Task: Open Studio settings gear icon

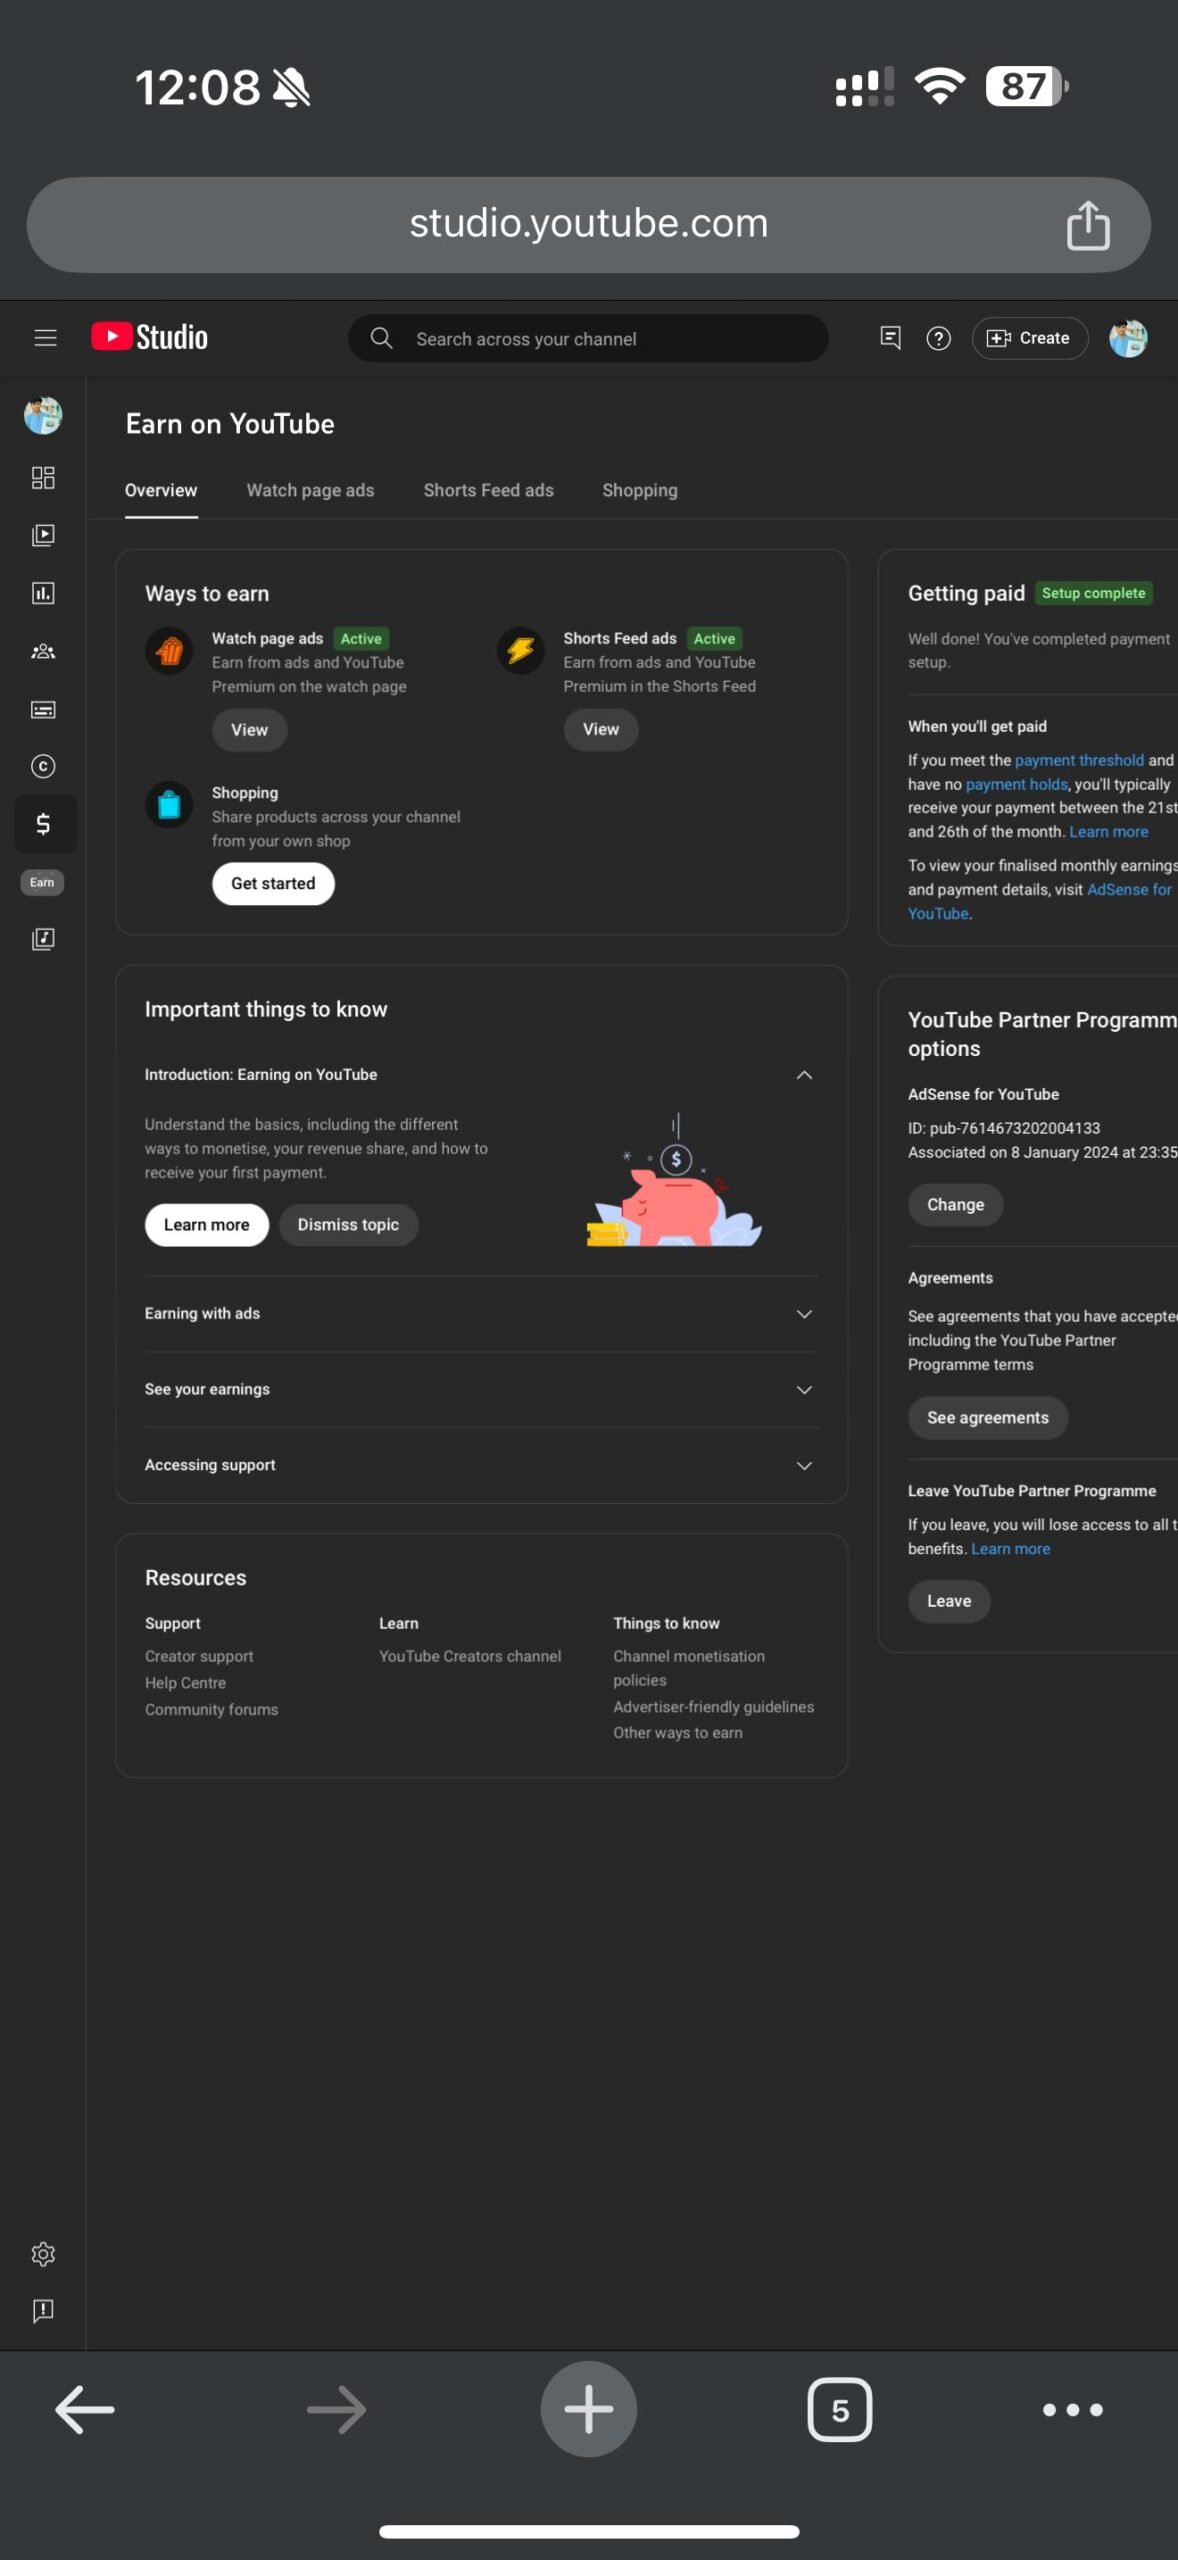Action: (x=43, y=2254)
